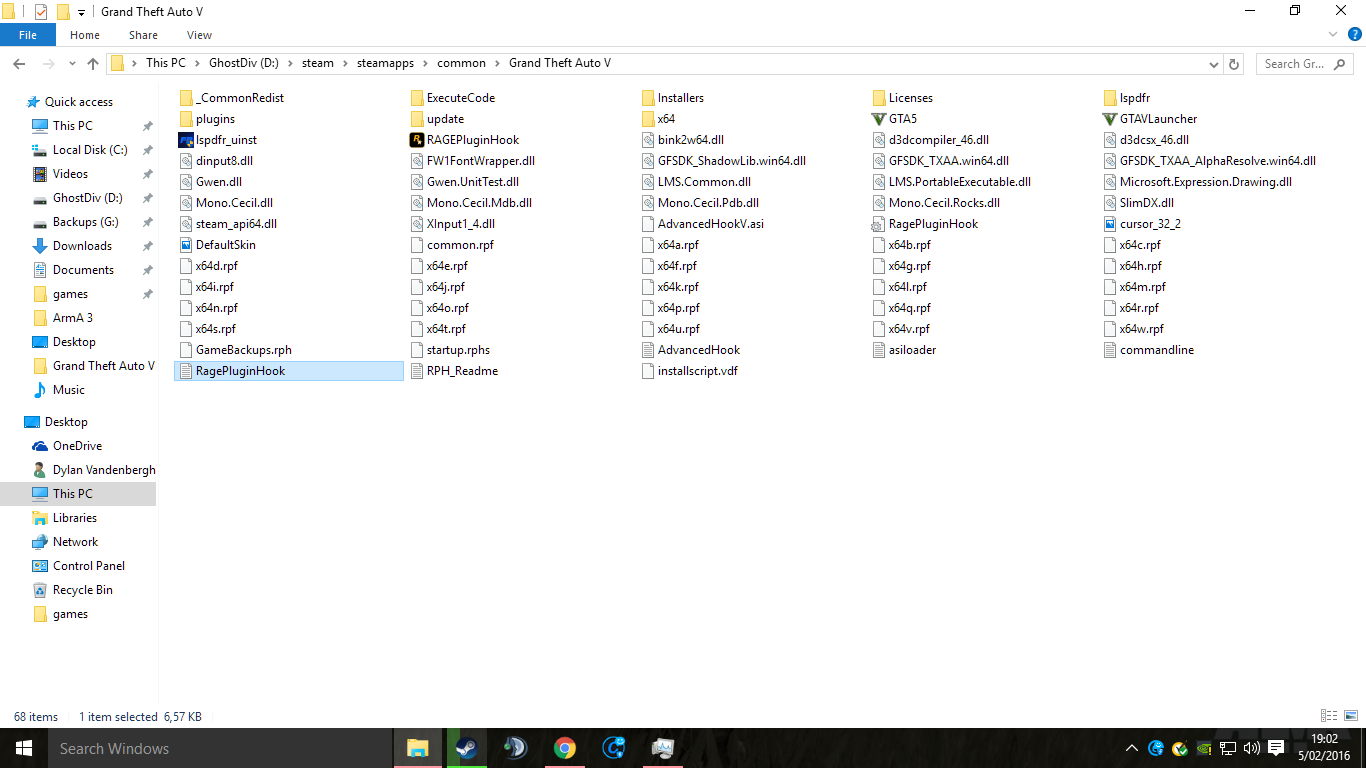The width and height of the screenshot is (1366, 768).
Task: Open the GTA5 executable file
Action: [x=895, y=119]
